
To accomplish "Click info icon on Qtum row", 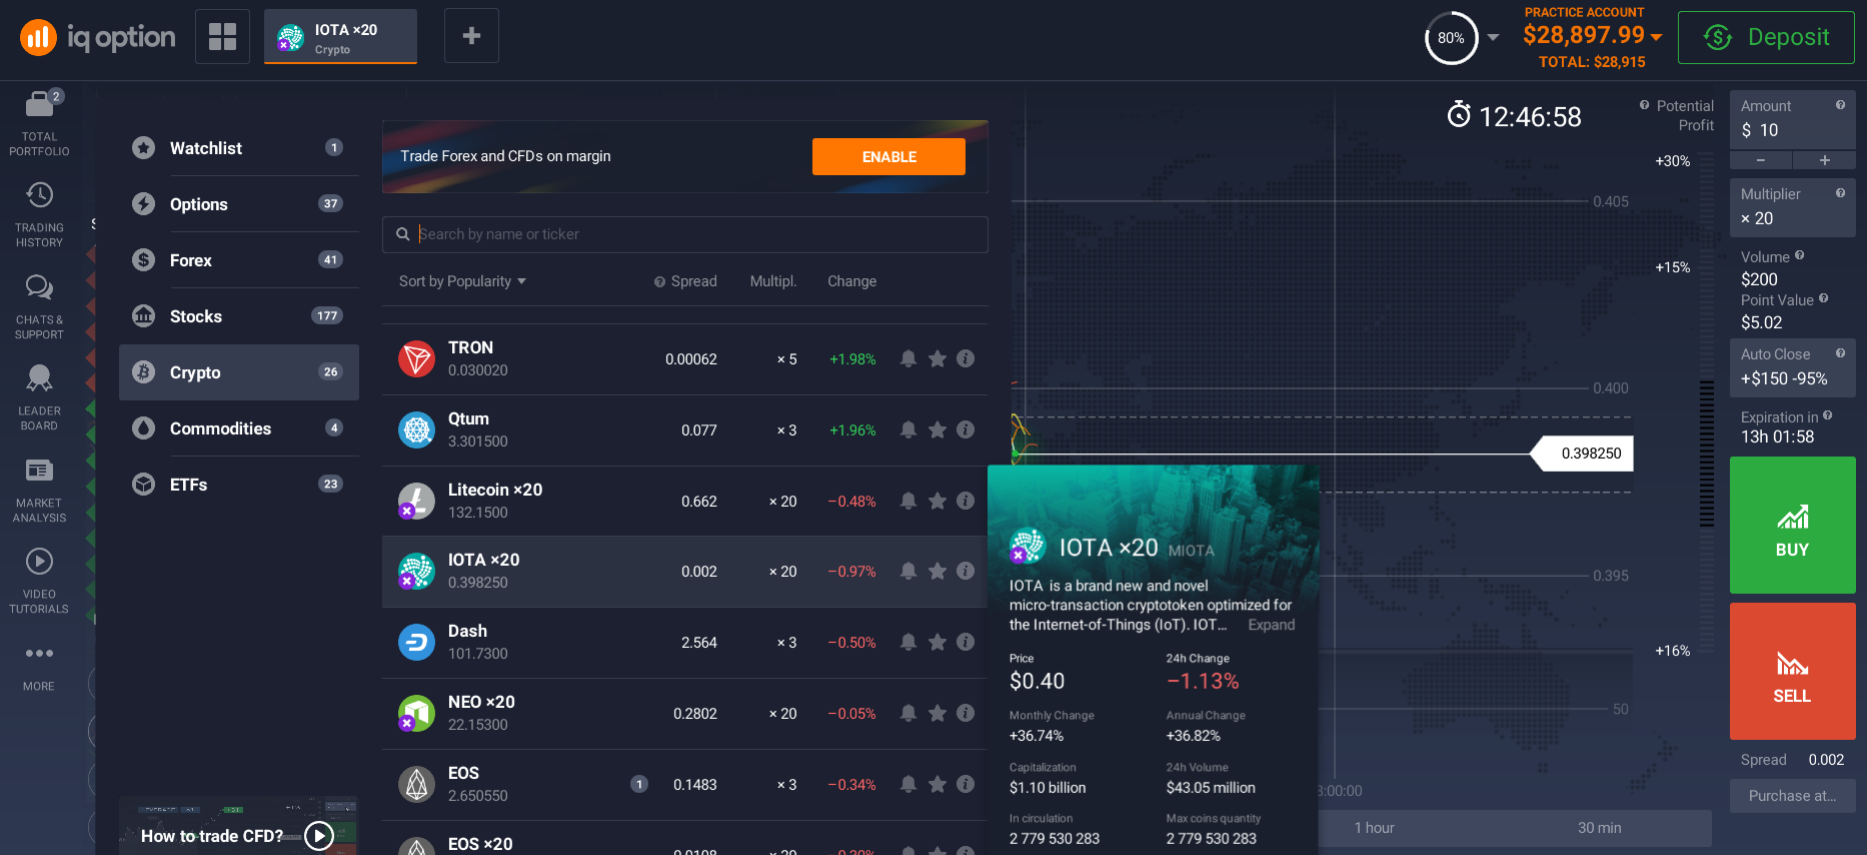I will [x=965, y=429].
